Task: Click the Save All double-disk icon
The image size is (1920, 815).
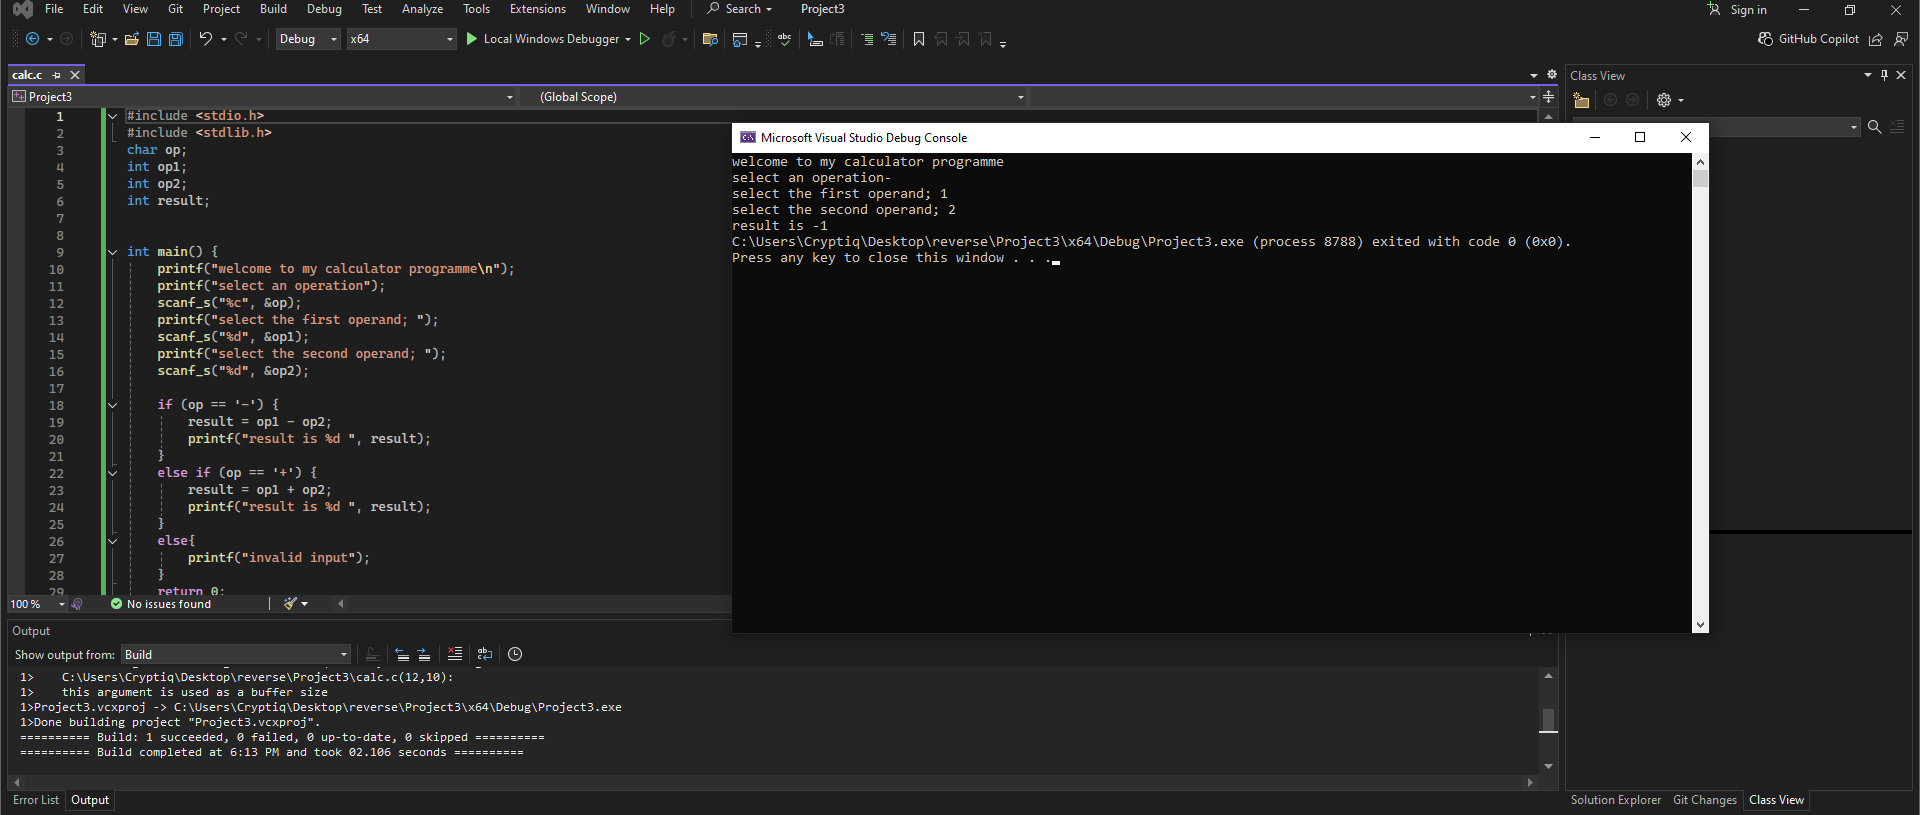Action: click(176, 39)
